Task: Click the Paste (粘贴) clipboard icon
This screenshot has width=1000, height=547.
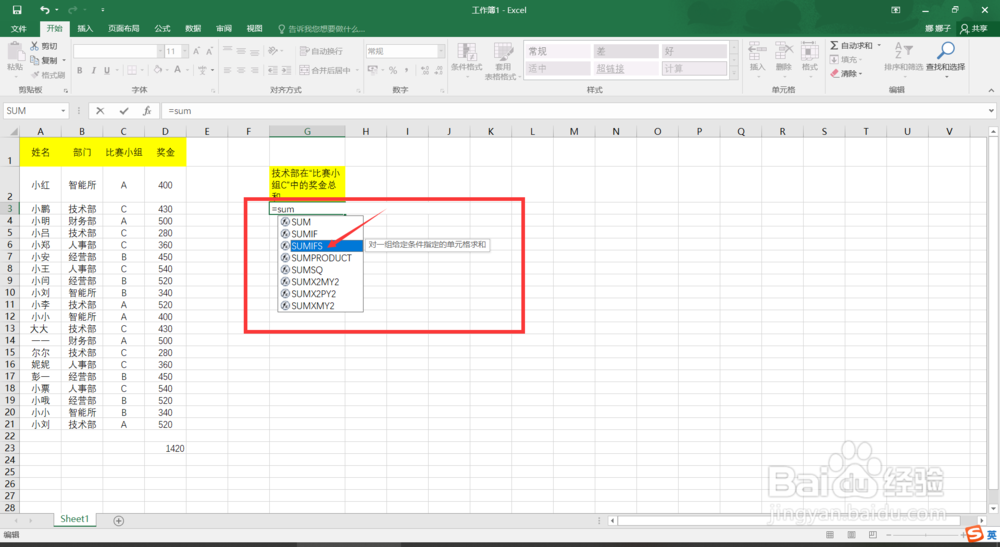Action: click(15, 52)
